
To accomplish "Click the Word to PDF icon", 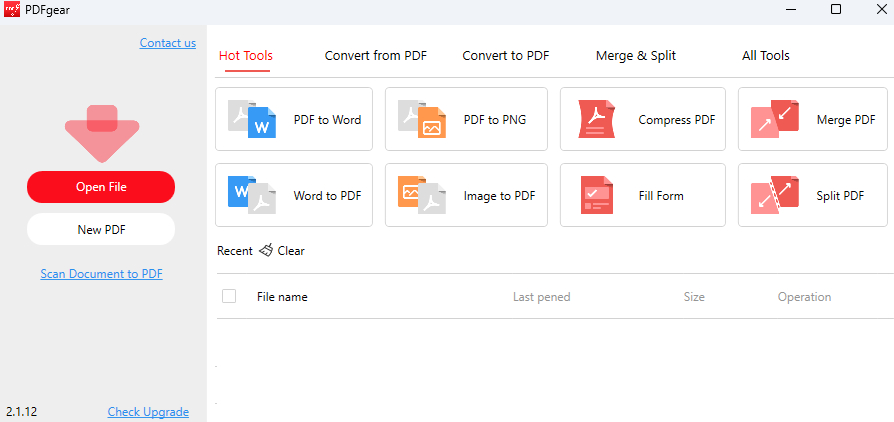I will [x=252, y=195].
